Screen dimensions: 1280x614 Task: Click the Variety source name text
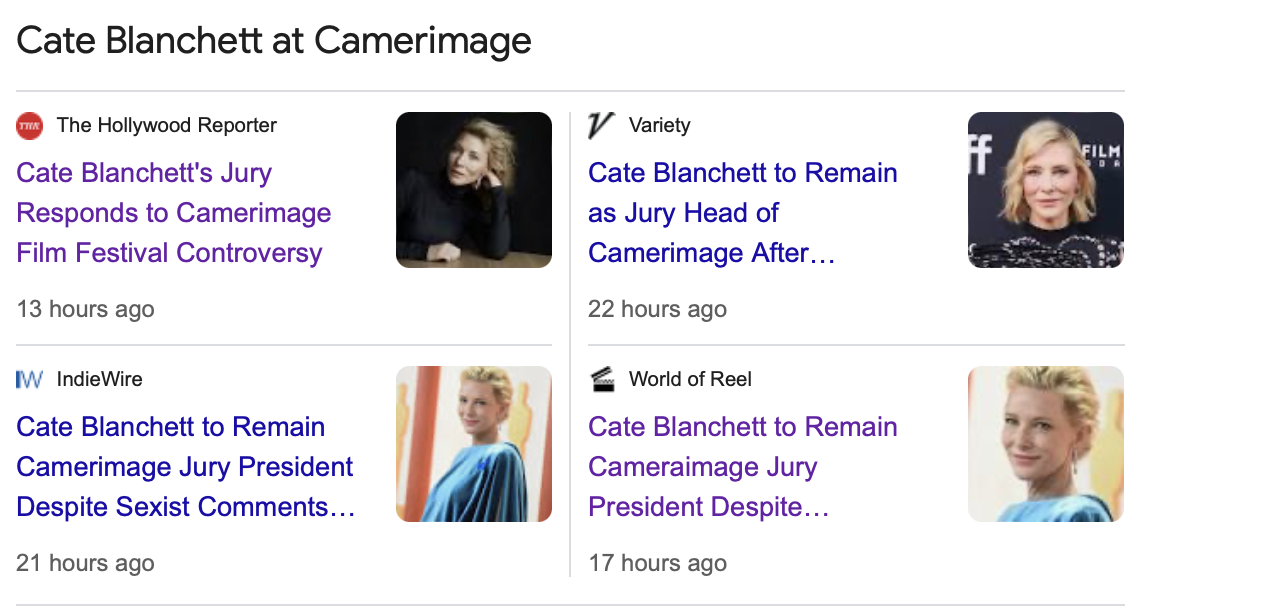659,126
